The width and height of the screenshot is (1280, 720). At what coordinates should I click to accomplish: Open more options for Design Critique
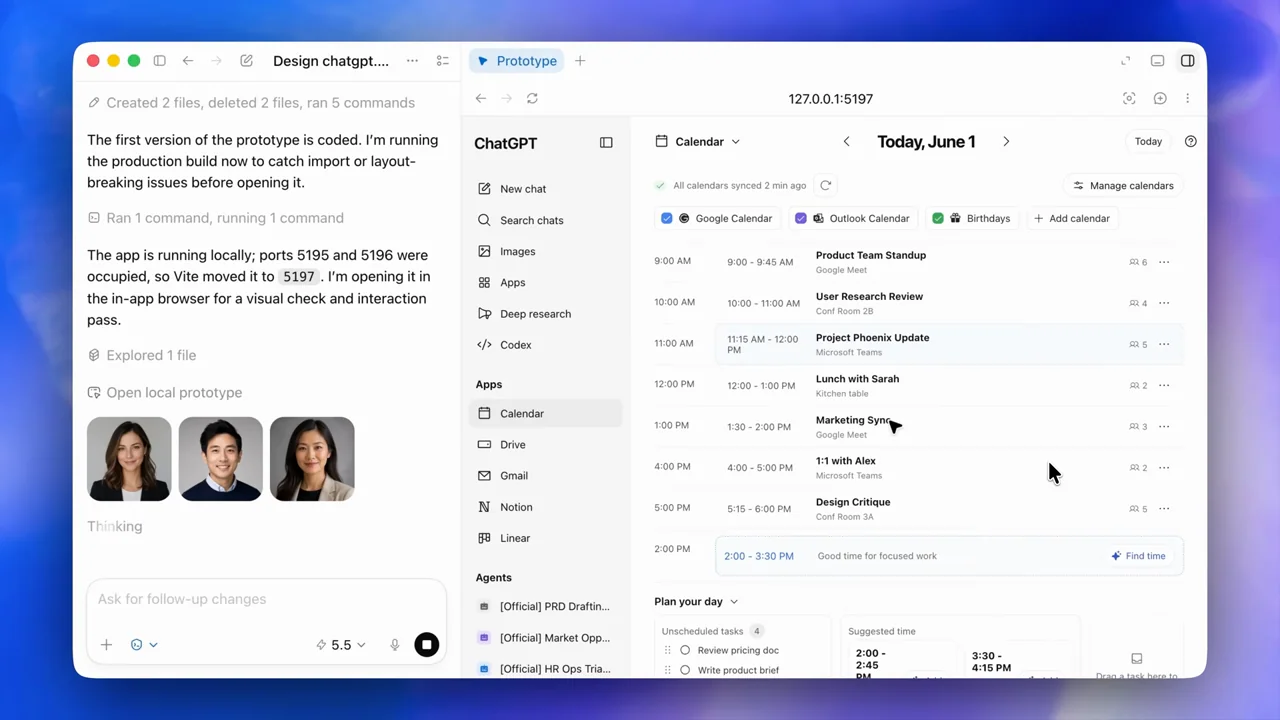[1164, 509]
